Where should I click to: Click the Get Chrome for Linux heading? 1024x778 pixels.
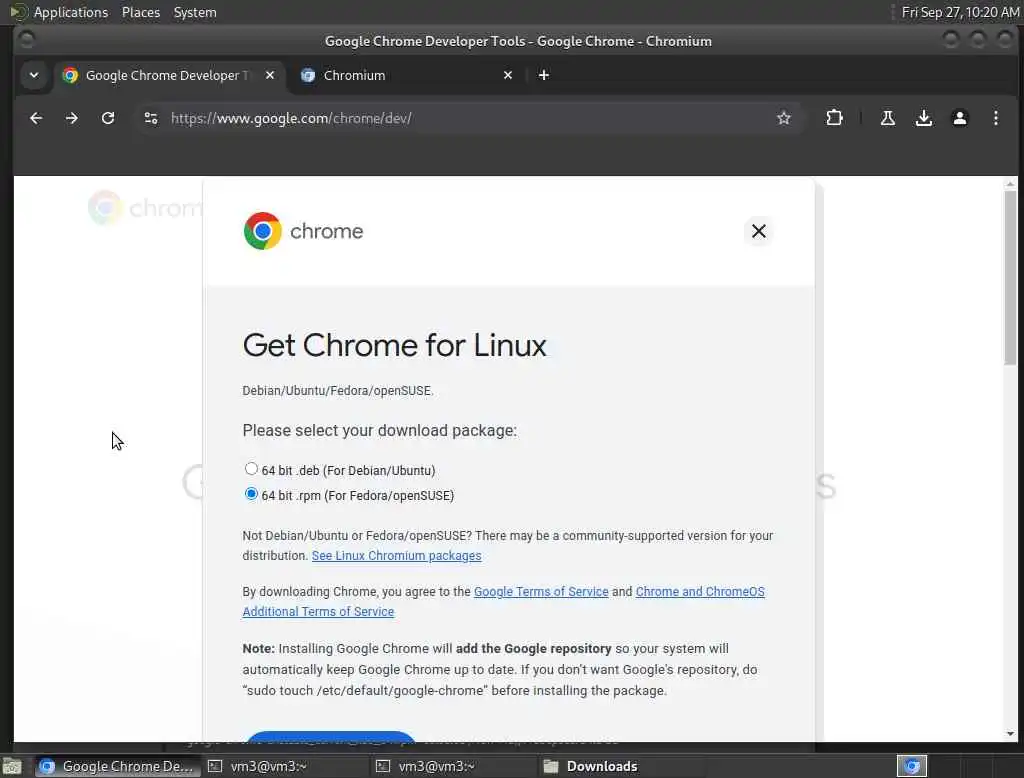pos(394,346)
